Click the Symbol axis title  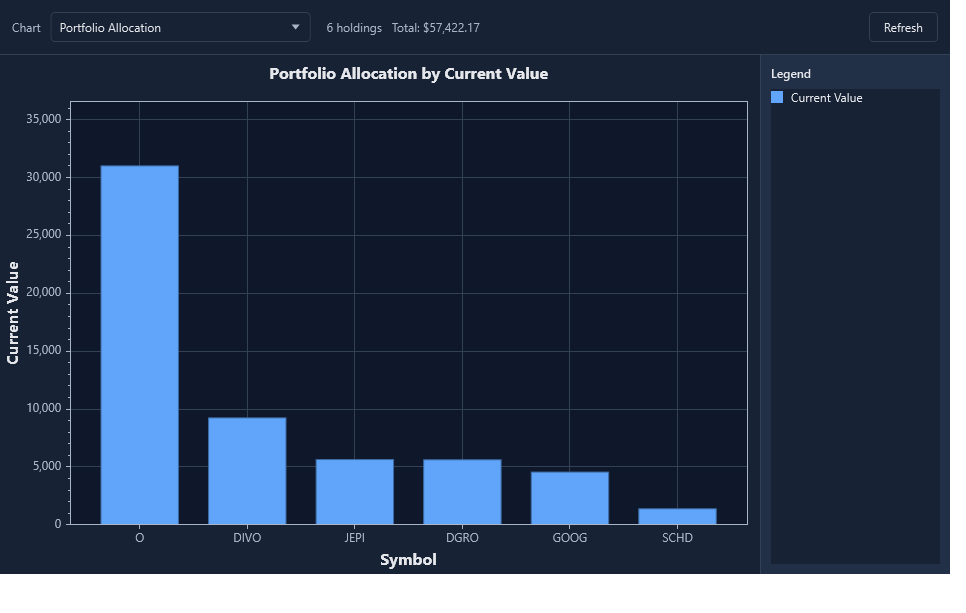click(x=408, y=559)
